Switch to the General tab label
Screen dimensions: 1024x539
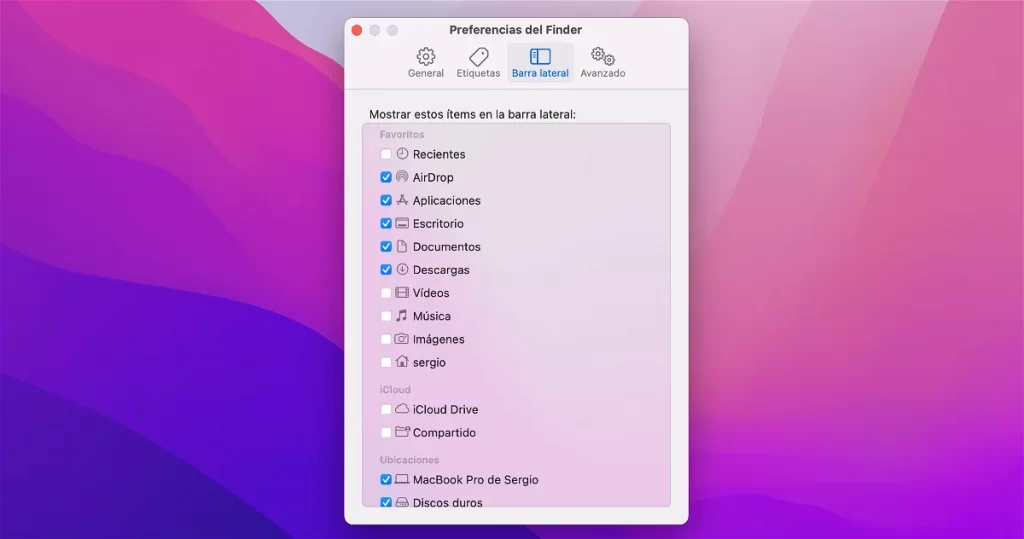(426, 73)
